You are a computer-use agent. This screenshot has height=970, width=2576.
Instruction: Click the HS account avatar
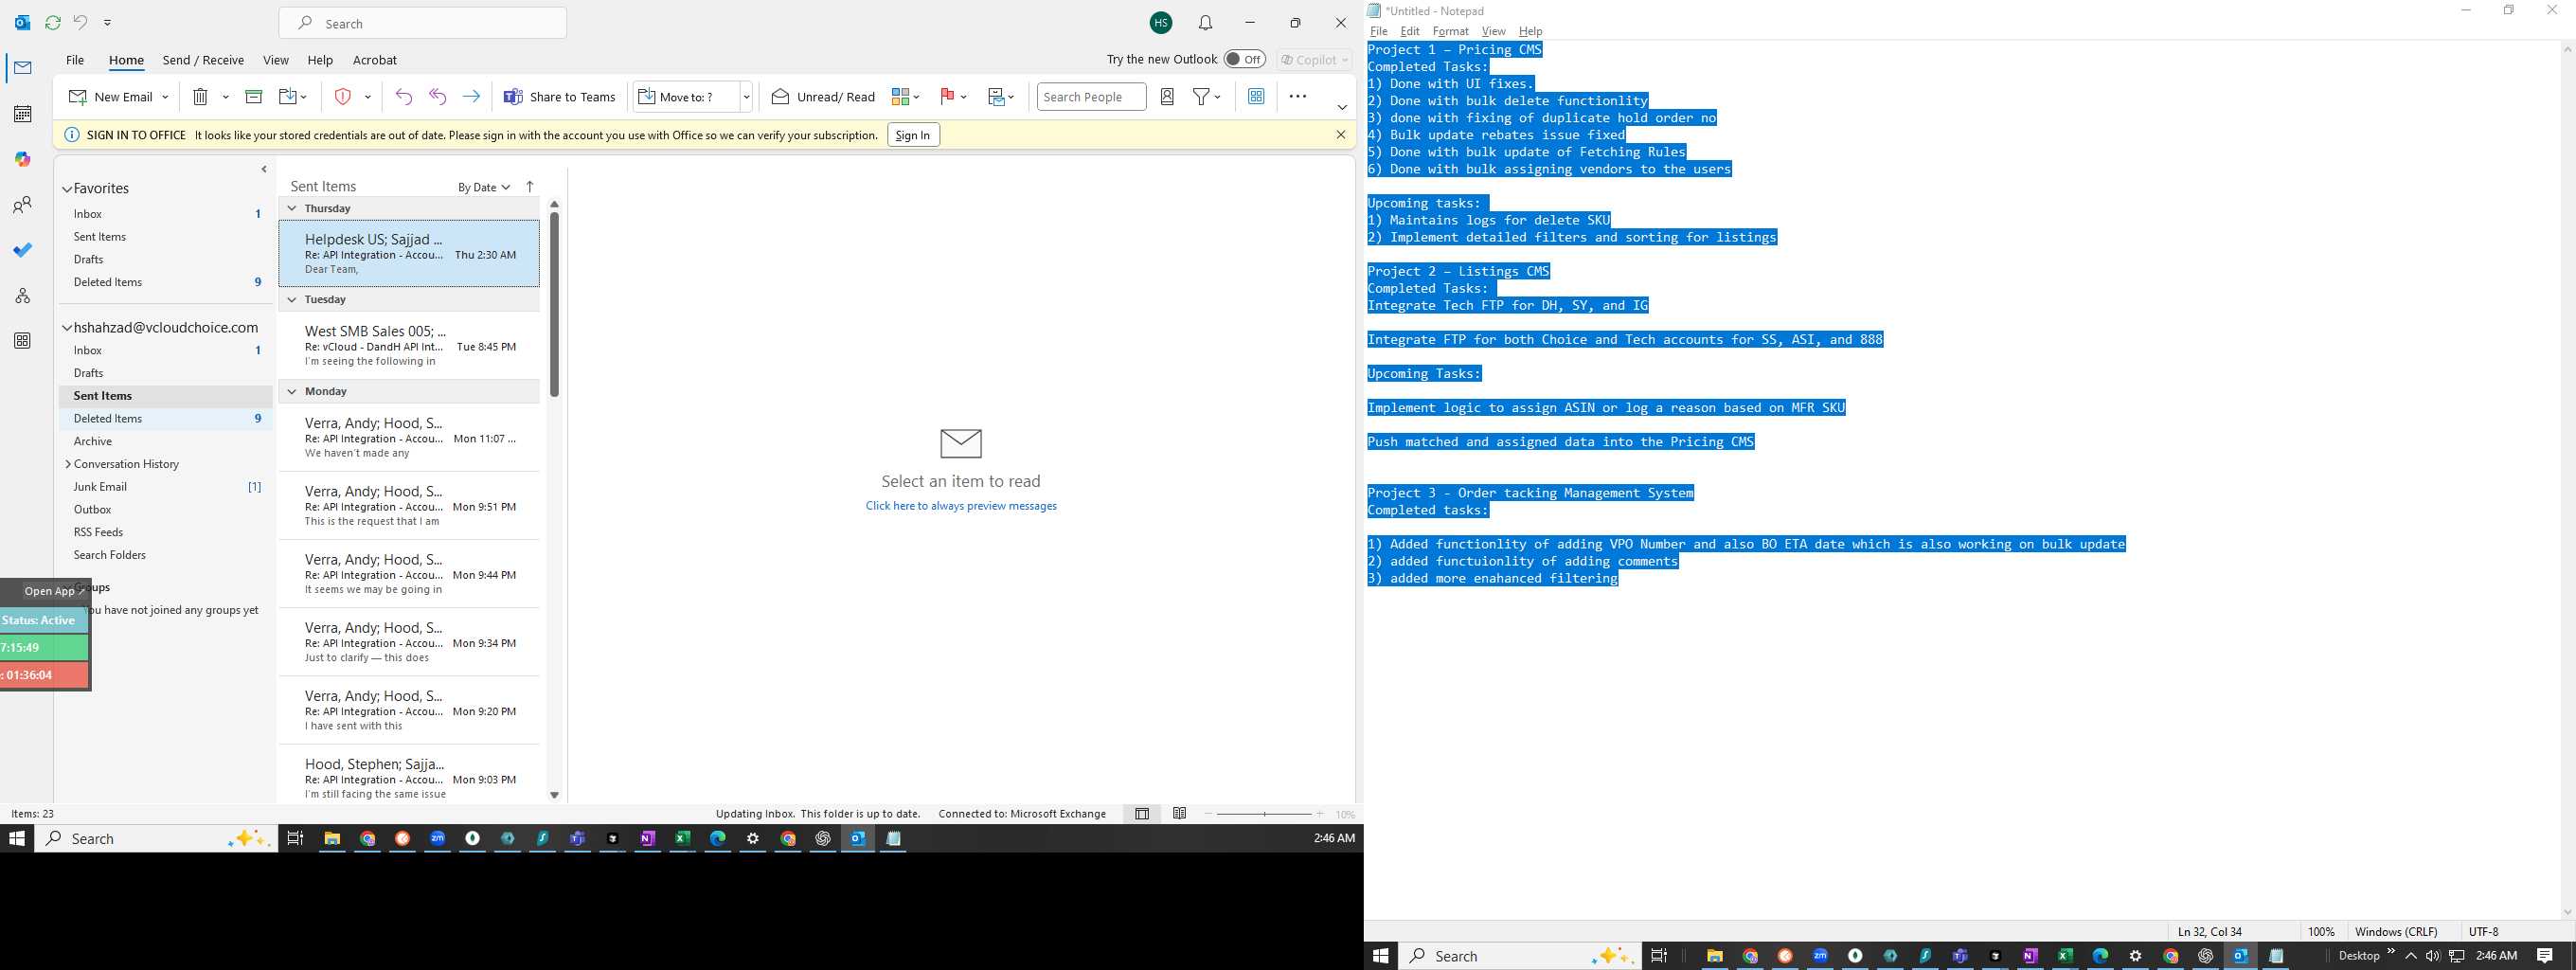pyautogui.click(x=1161, y=23)
